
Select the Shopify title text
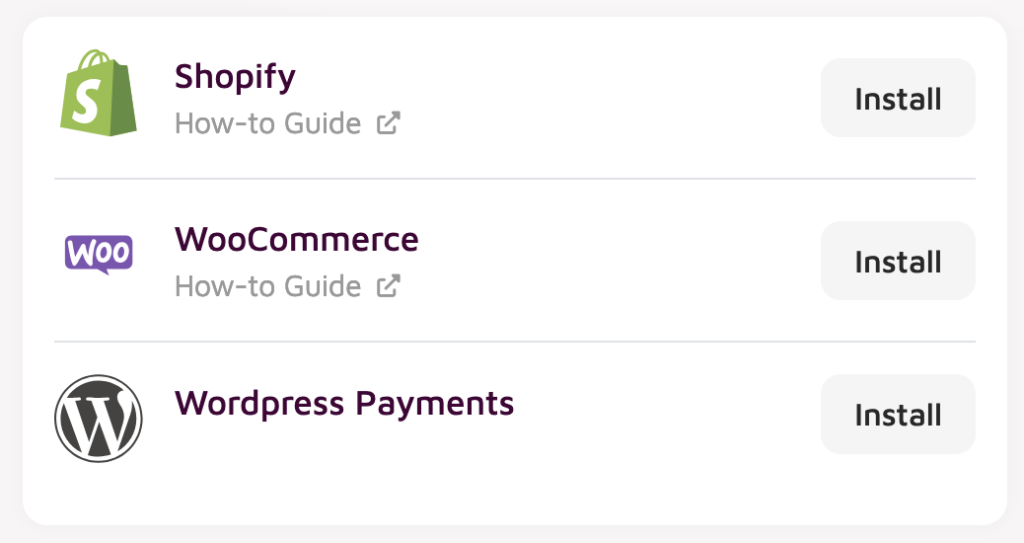point(235,78)
